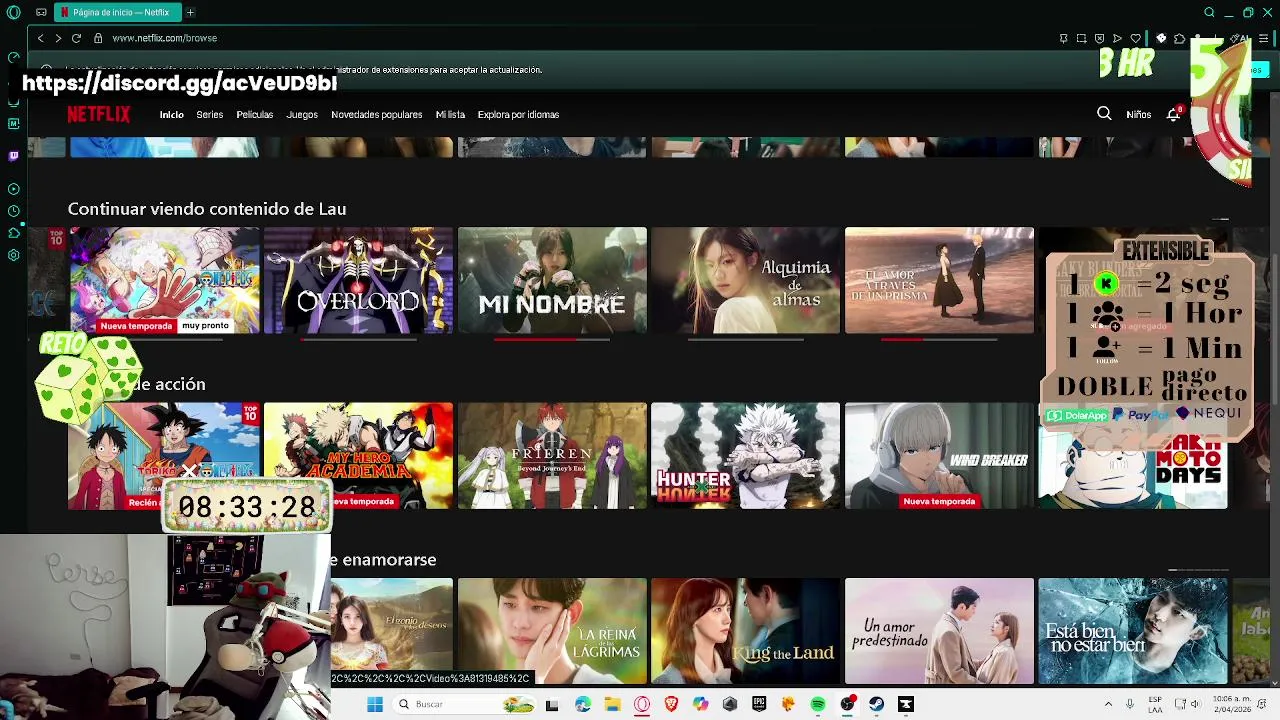1280x720 pixels.
Task: Switch to the Niños profile link
Action: 1138,114
